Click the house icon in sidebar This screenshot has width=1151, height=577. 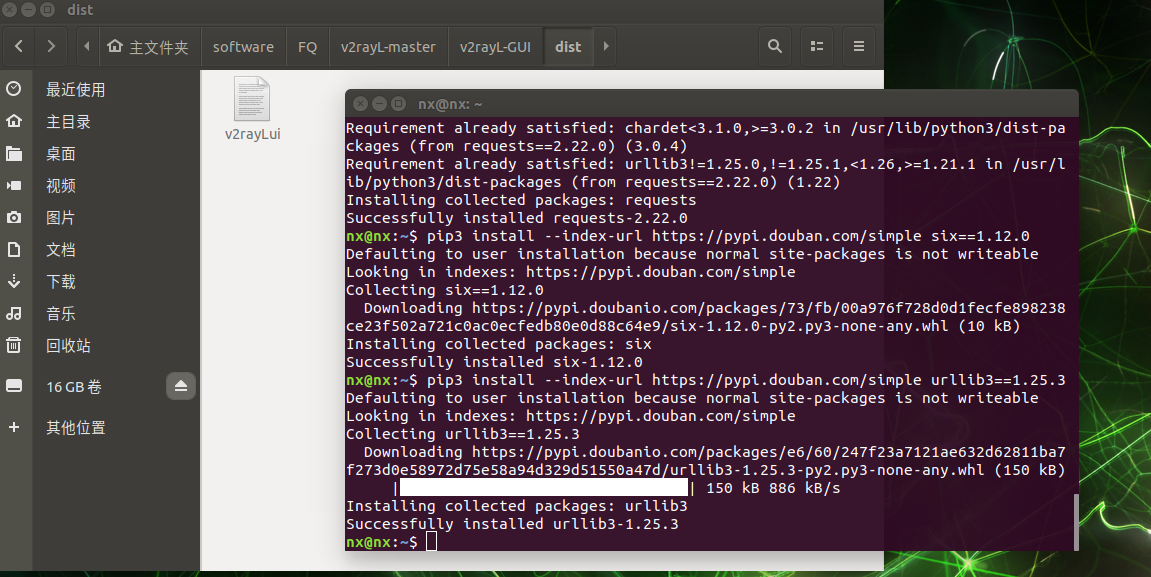click(13, 121)
